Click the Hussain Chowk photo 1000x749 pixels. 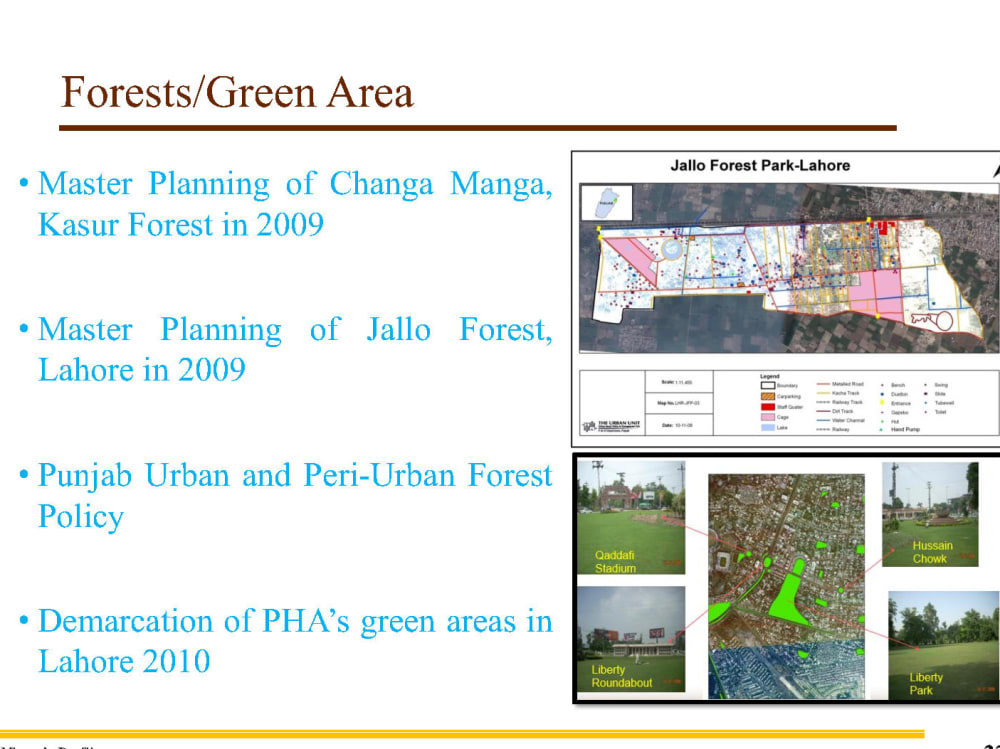(x=930, y=514)
